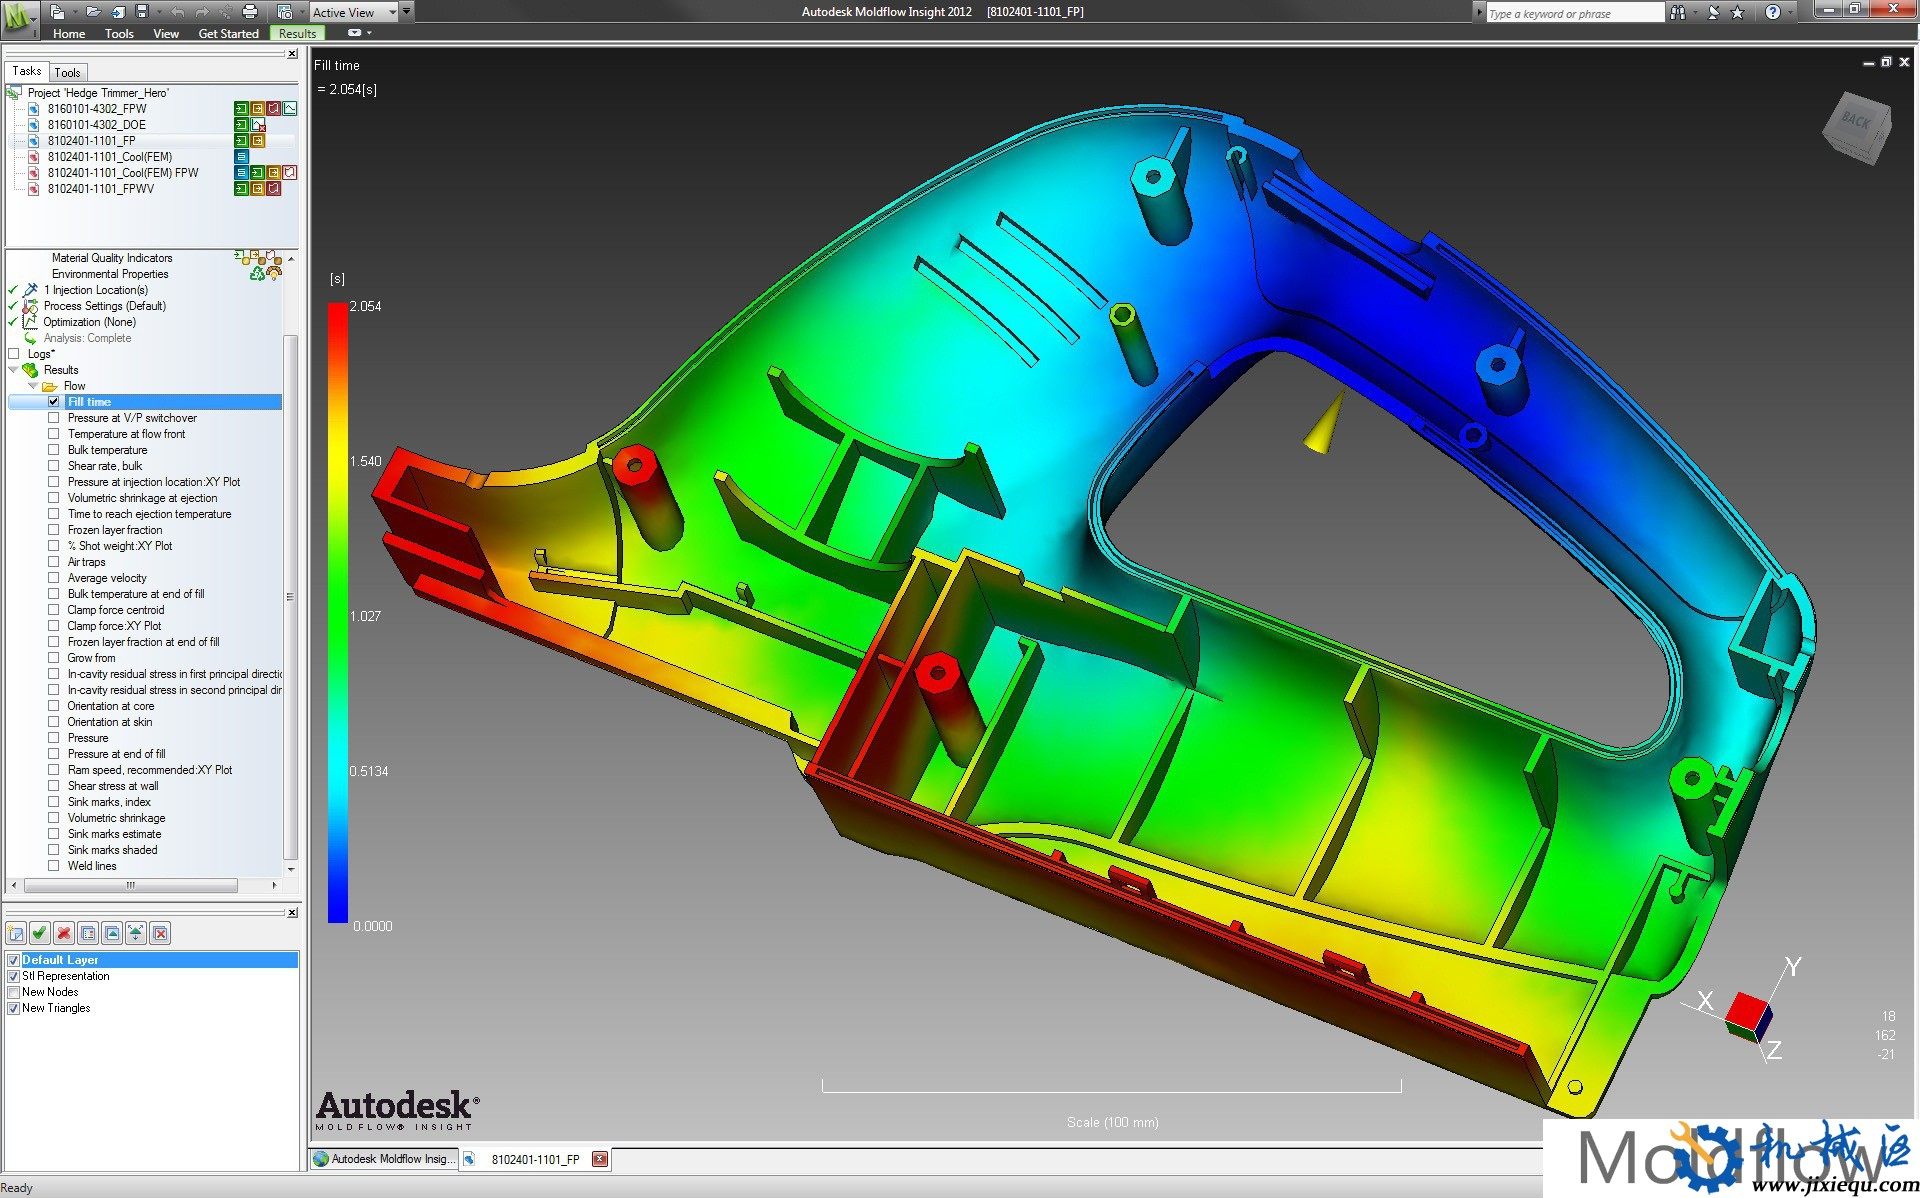Screen dimensions: 1920x1198
Task: Click the Save icon in the toolbar
Action: pos(143,11)
